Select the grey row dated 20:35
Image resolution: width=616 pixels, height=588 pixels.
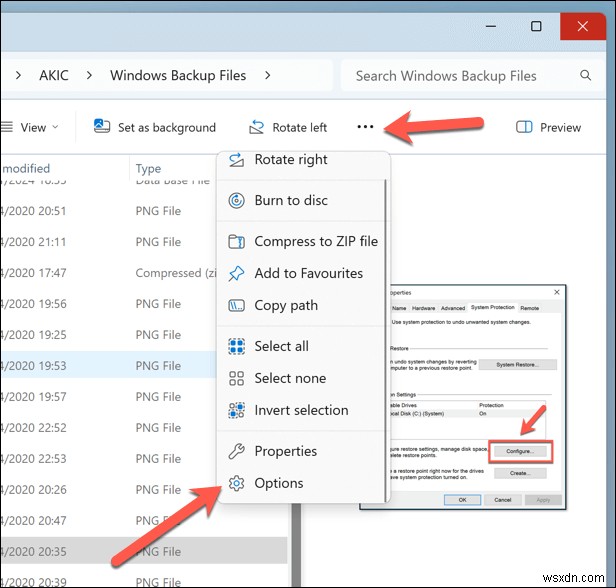coord(144,551)
